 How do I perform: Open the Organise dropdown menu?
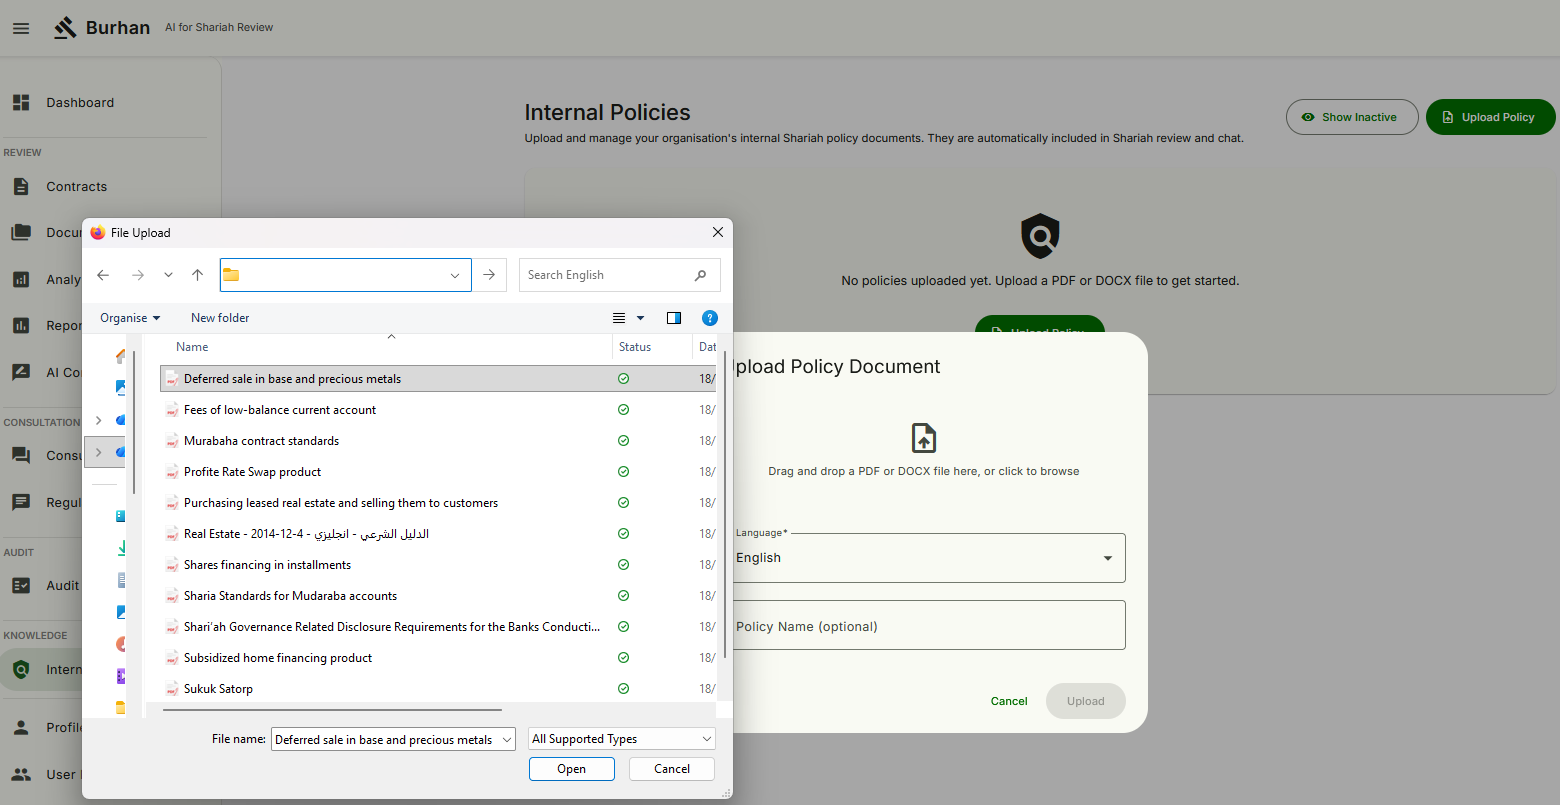pos(130,318)
